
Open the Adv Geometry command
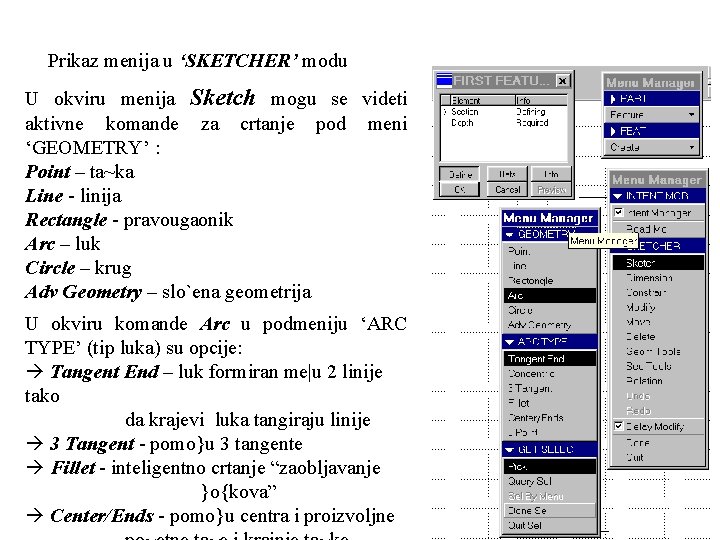tap(550, 325)
